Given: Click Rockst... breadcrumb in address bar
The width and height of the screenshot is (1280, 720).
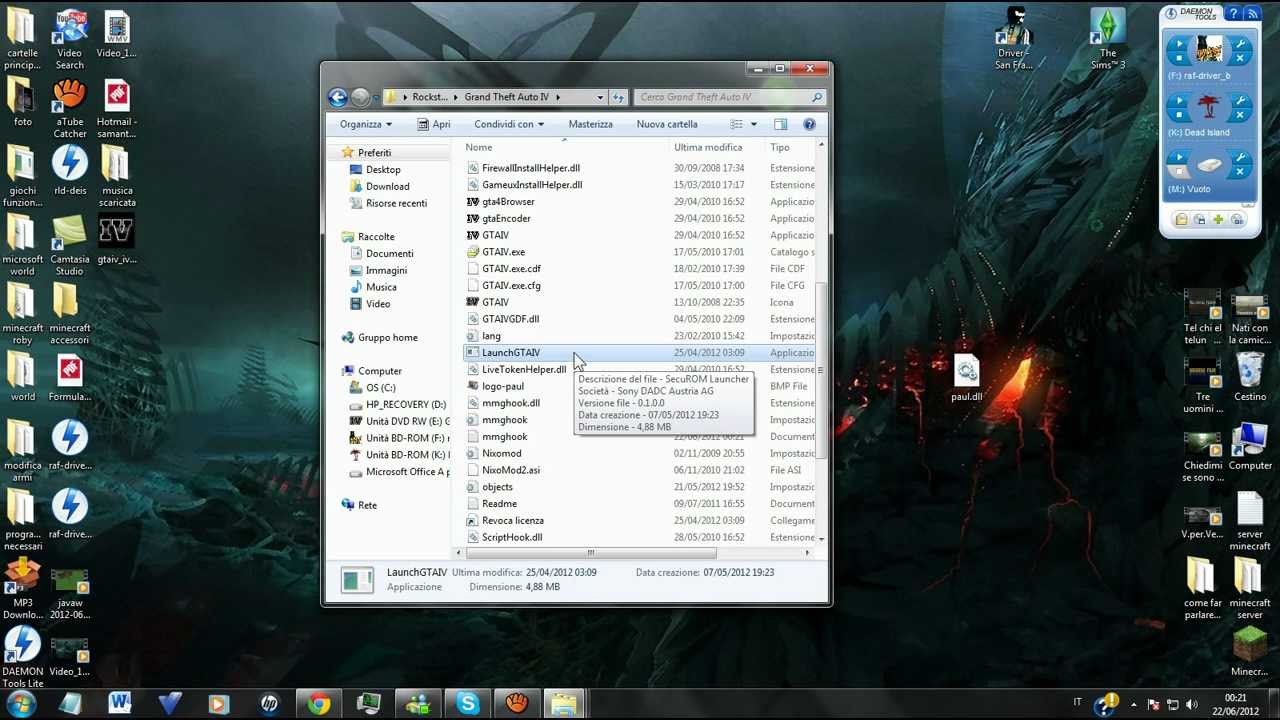Looking at the screenshot, I should point(430,97).
